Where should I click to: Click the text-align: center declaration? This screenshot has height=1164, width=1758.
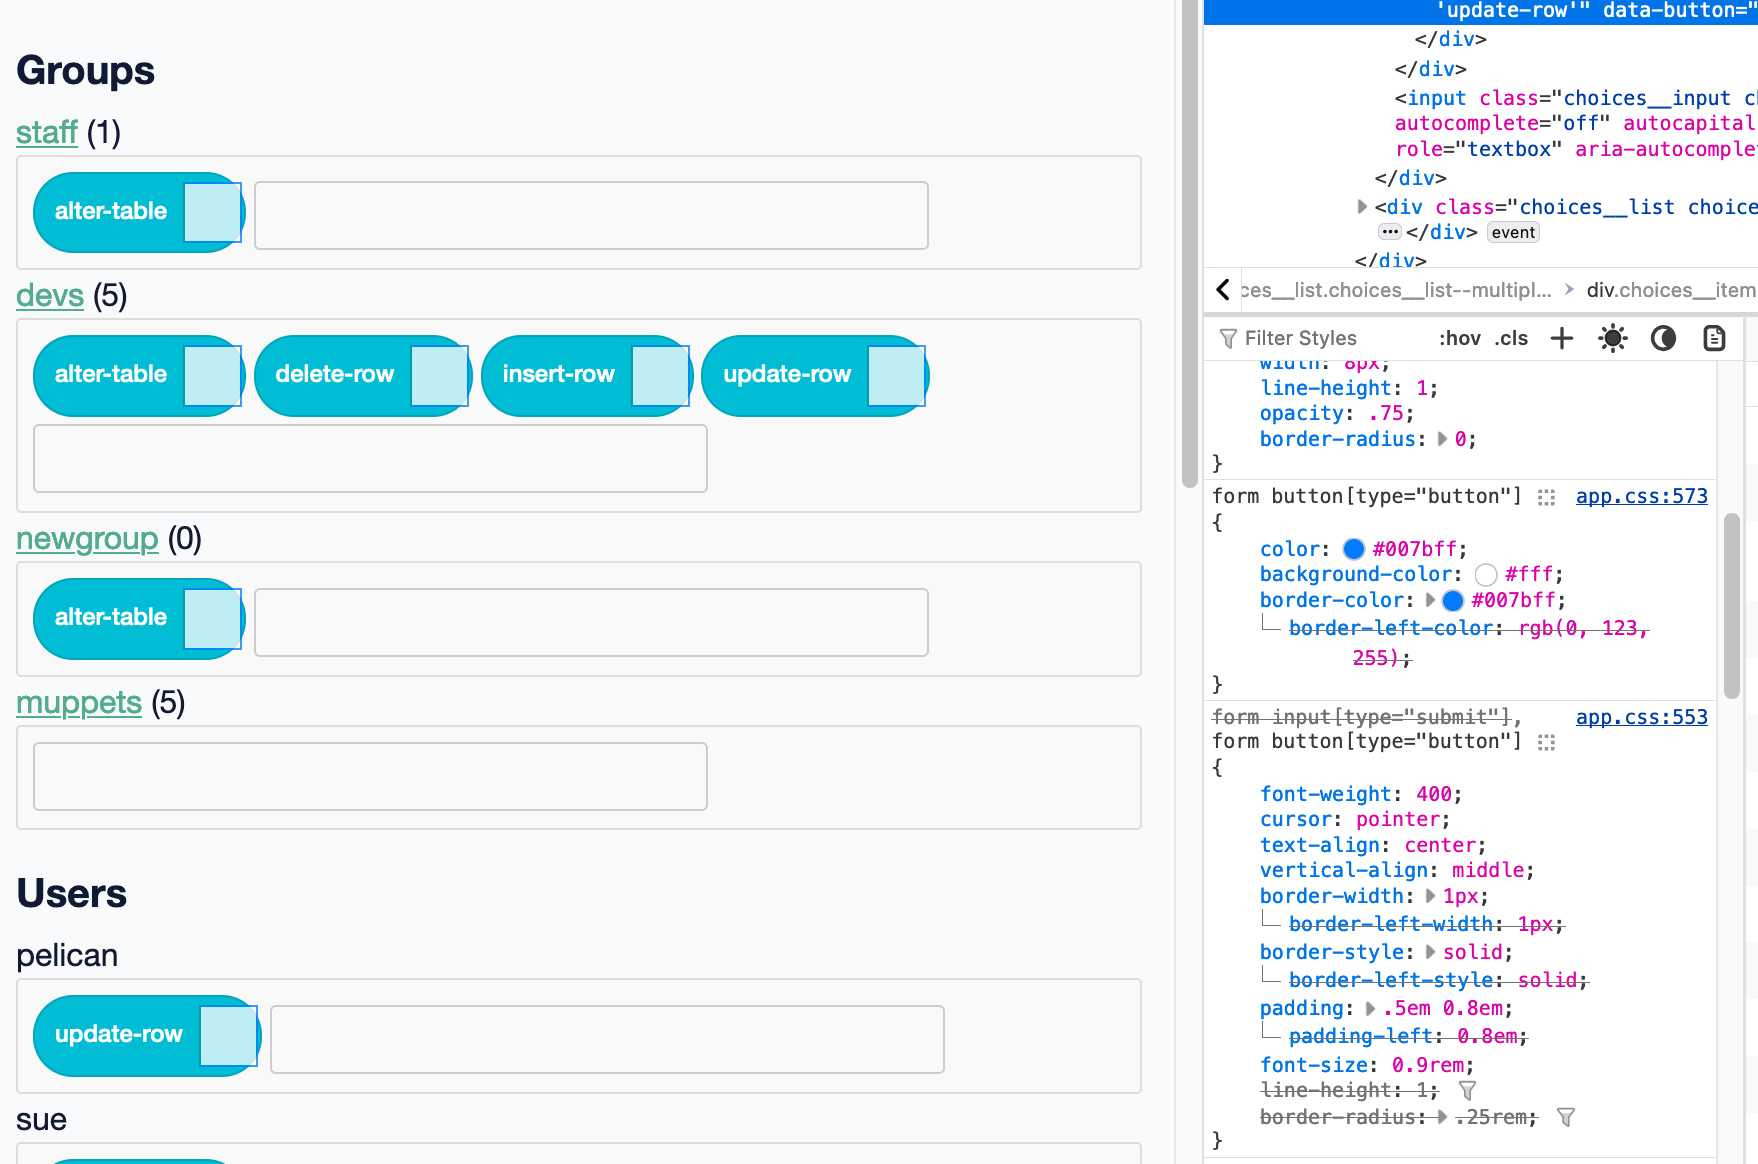pos(1373,845)
